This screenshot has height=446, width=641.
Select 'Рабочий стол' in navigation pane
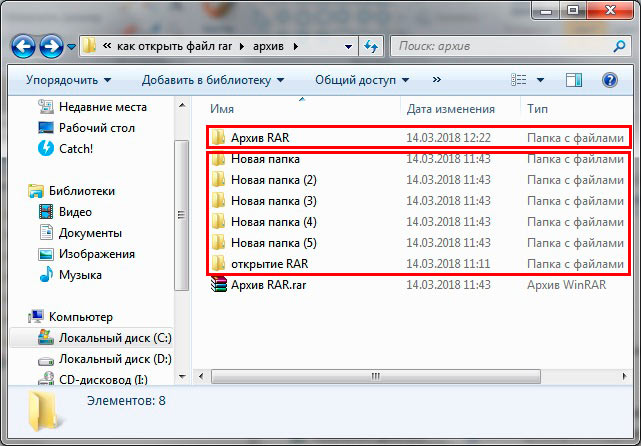tap(96, 128)
